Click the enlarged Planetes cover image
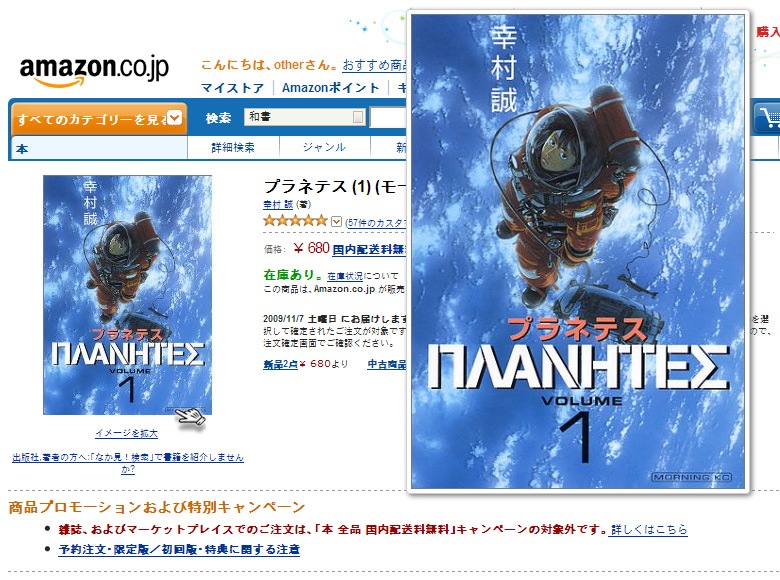This screenshot has width=780, height=580. pyautogui.click(x=578, y=251)
